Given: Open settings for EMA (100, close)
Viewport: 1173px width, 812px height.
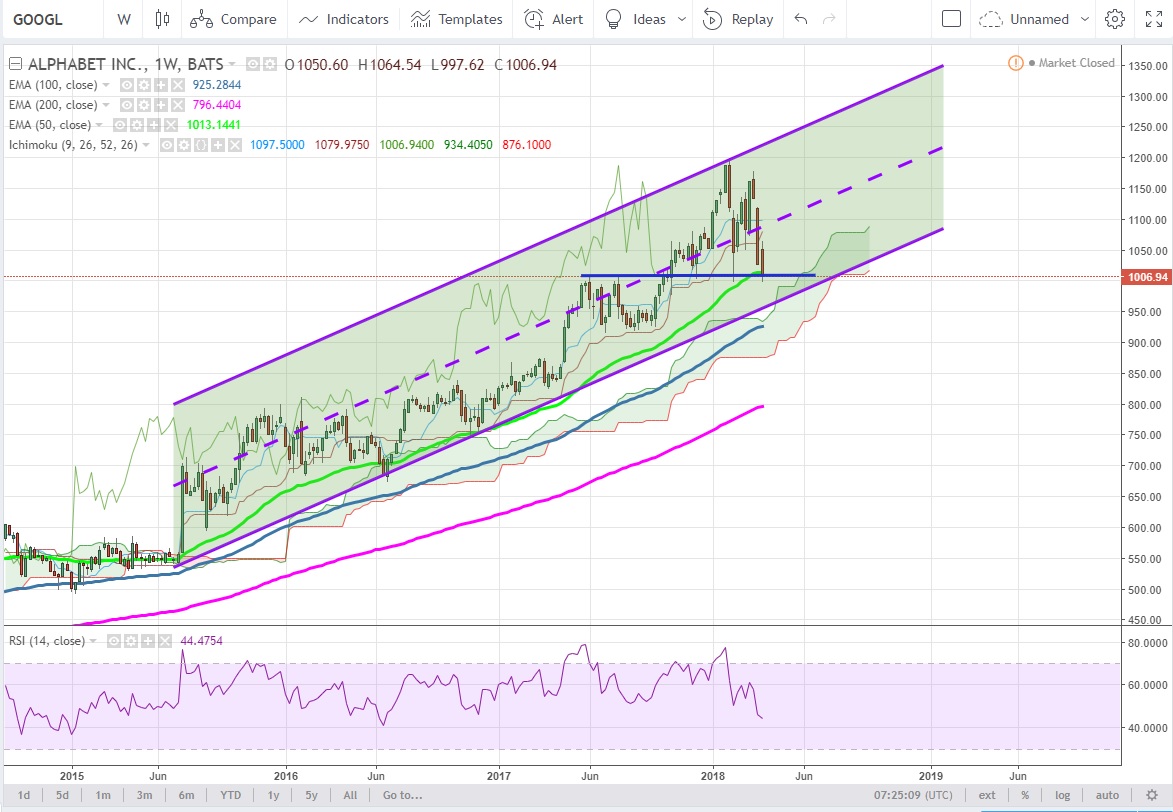Looking at the screenshot, I should (144, 85).
